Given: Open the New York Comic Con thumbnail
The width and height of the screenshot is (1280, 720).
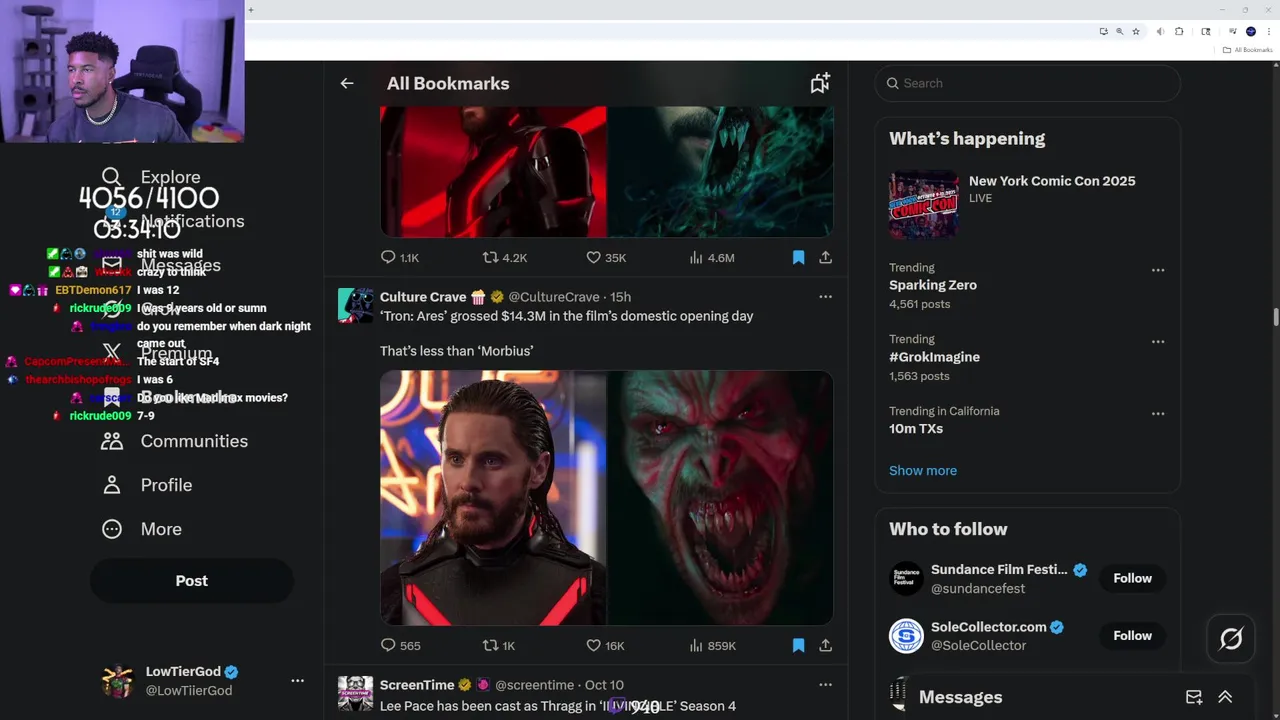Looking at the screenshot, I should pos(924,205).
